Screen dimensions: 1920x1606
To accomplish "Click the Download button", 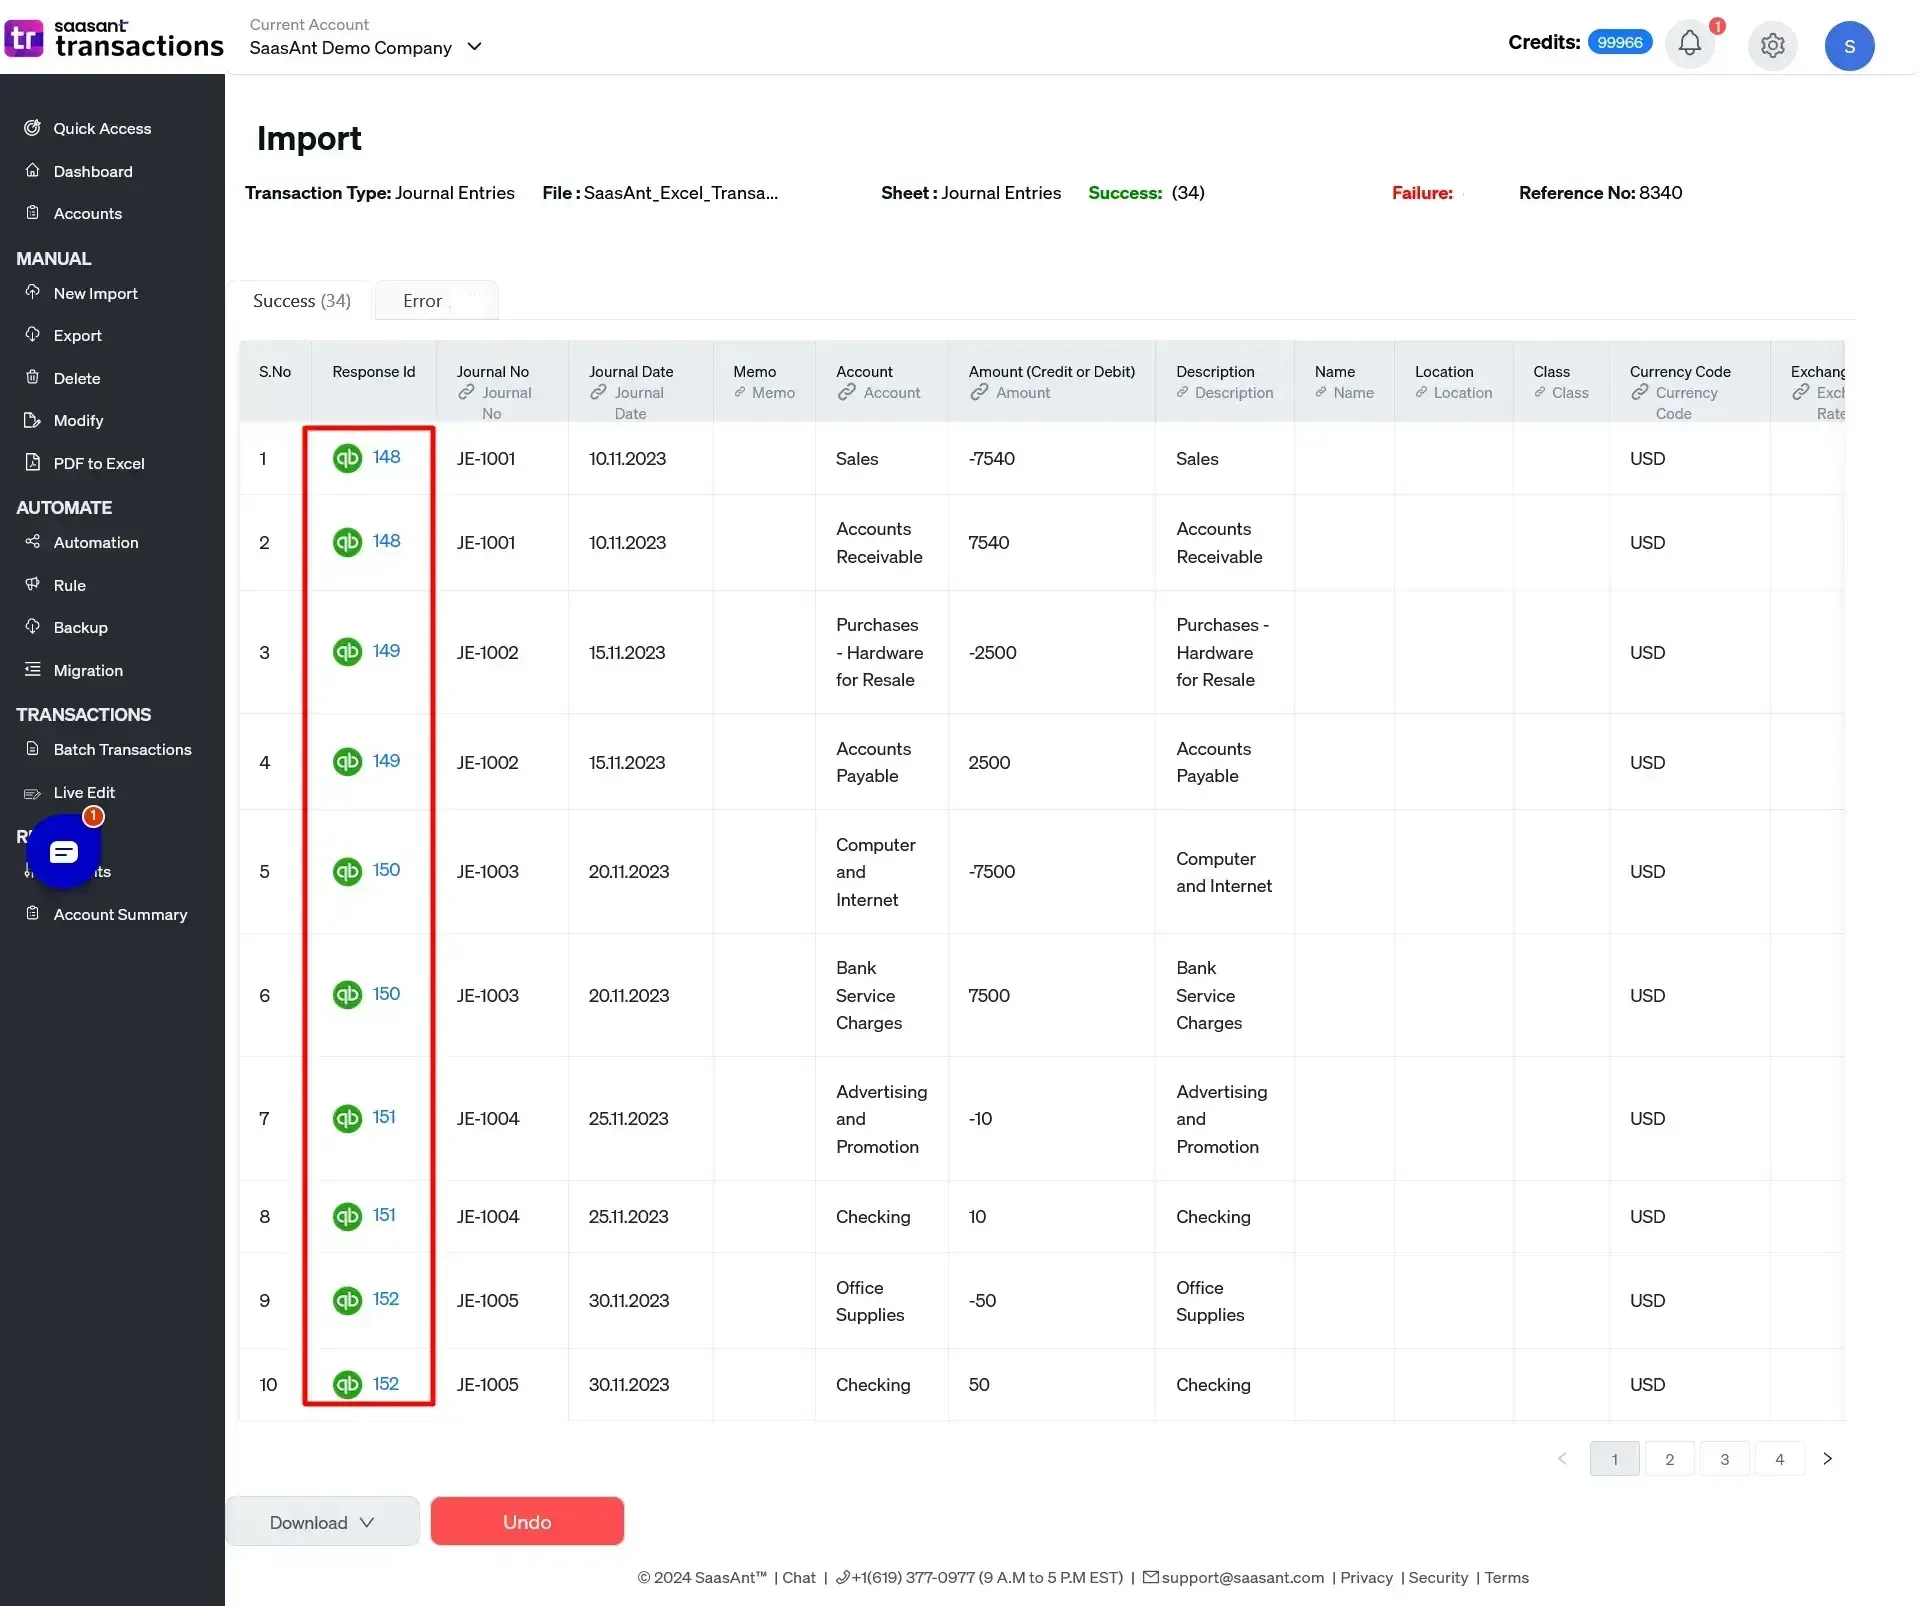I will click(x=319, y=1520).
